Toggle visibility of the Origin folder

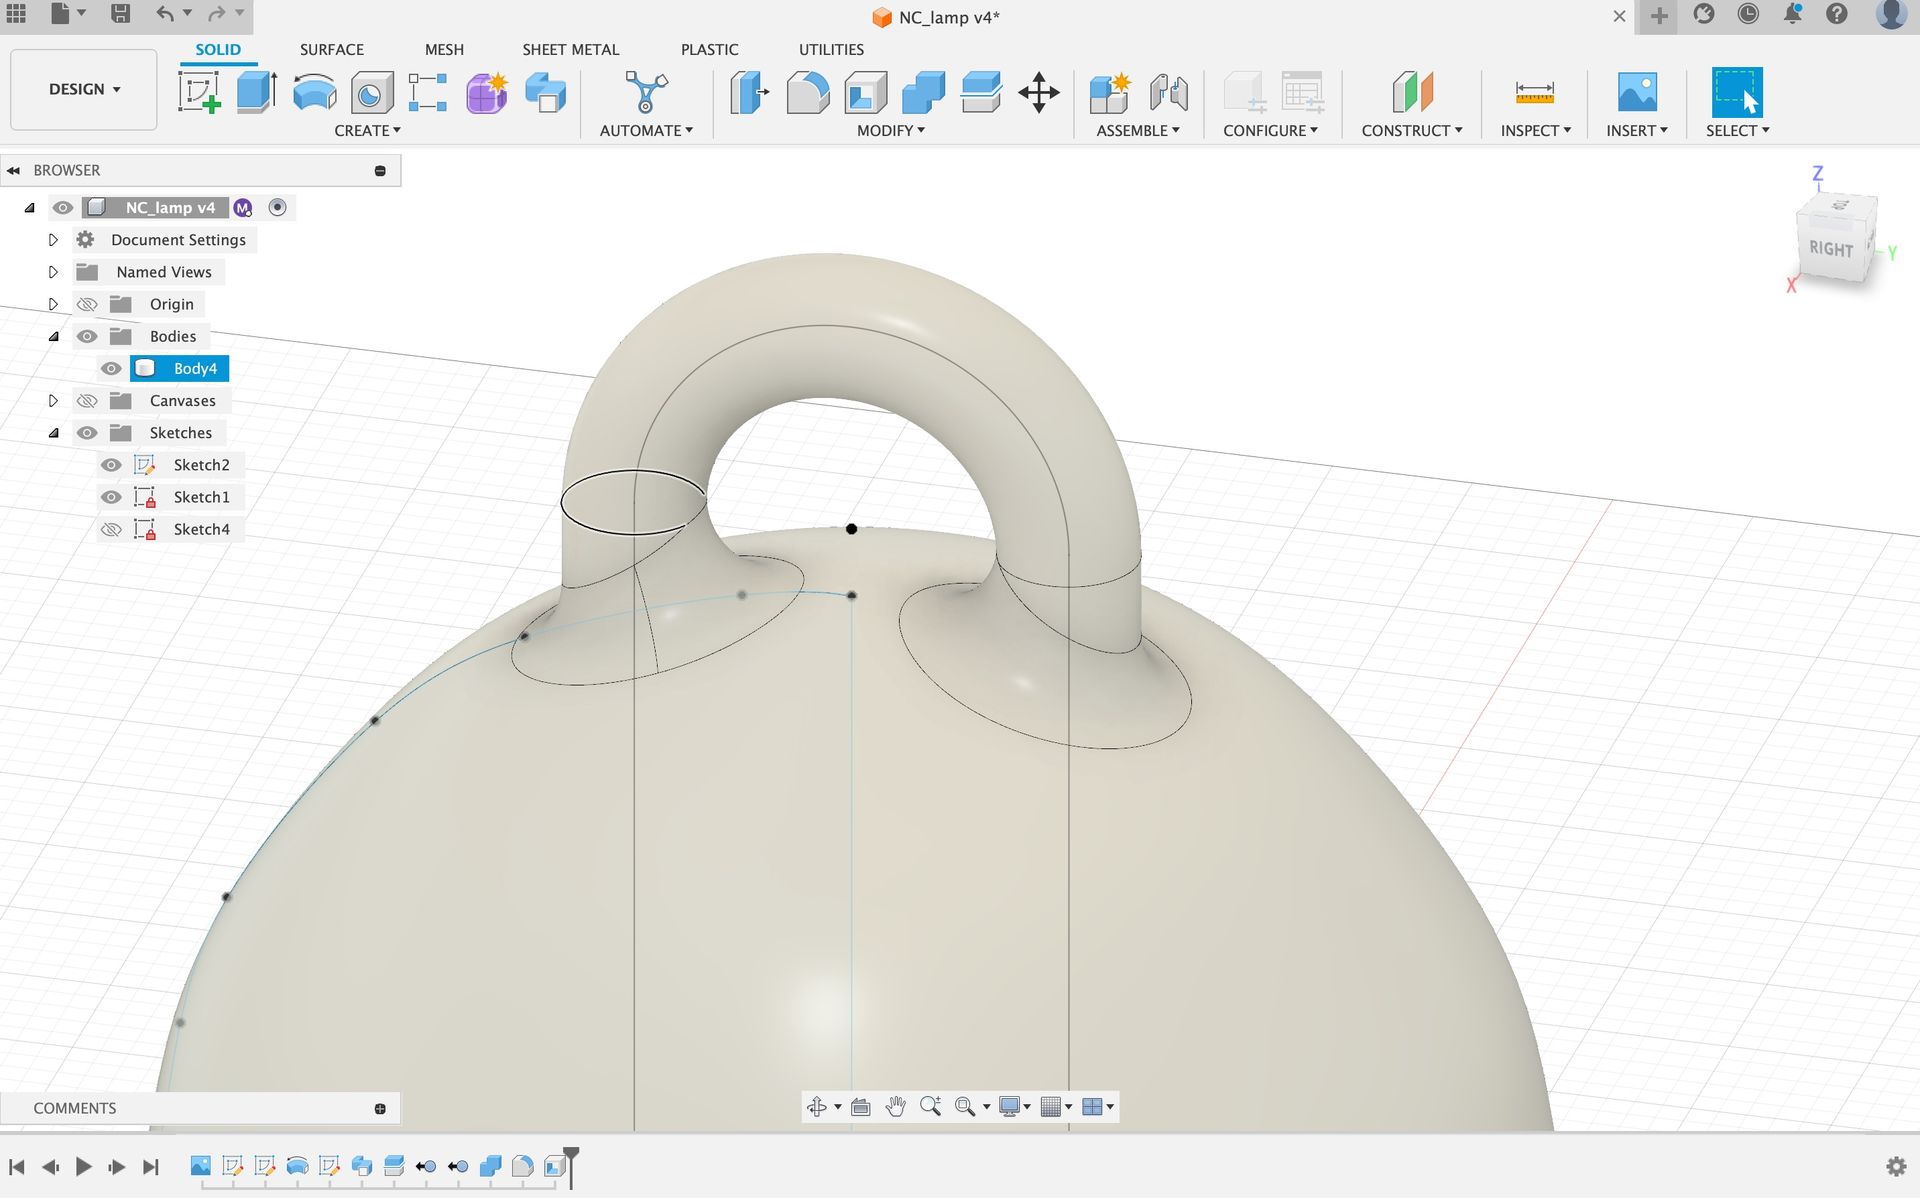[x=87, y=304]
